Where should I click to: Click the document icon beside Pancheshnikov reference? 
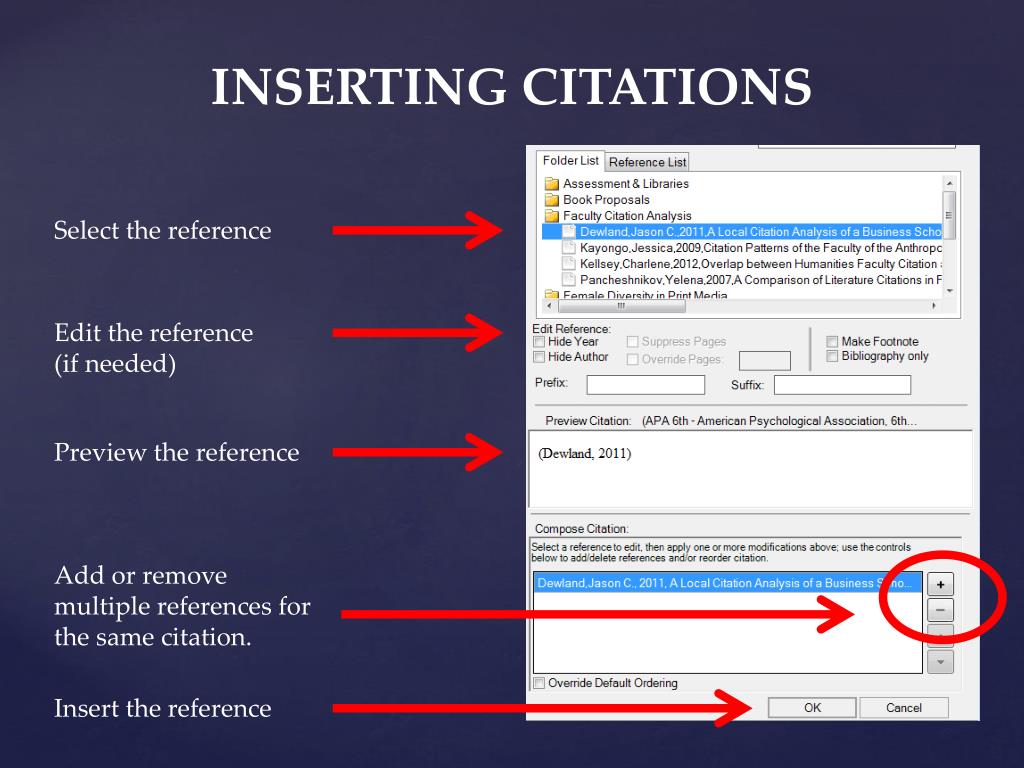click(x=569, y=280)
